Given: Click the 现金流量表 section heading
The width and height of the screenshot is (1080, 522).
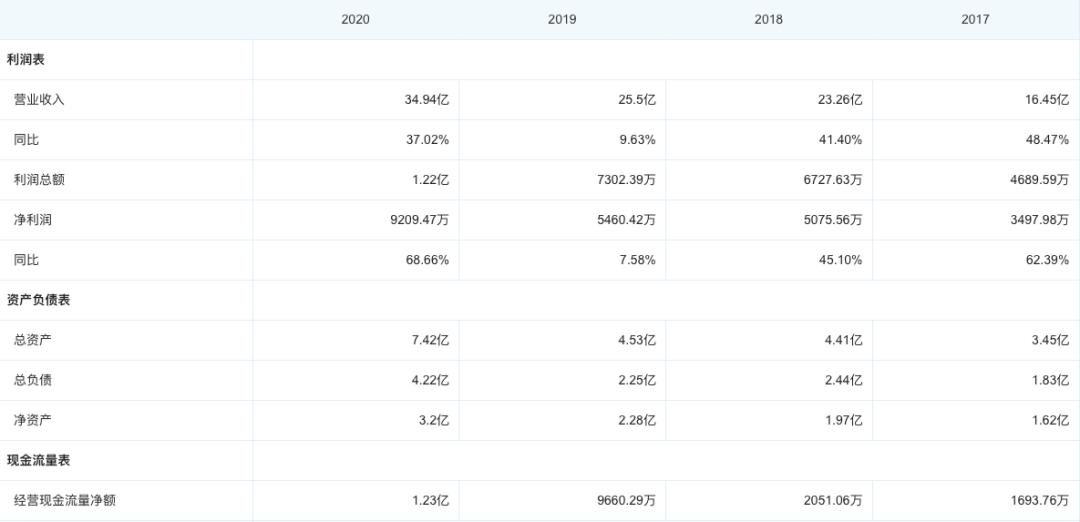Looking at the screenshot, I should [39, 460].
